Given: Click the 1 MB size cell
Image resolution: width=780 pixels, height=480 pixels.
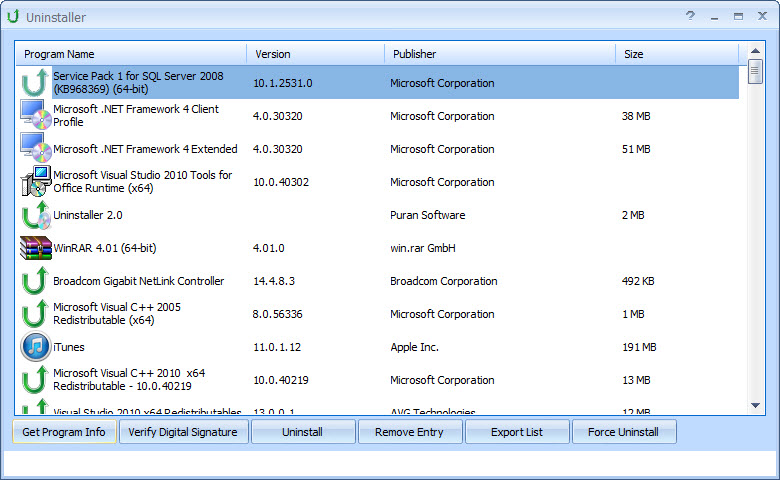Looking at the screenshot, I should pyautogui.click(x=633, y=314).
